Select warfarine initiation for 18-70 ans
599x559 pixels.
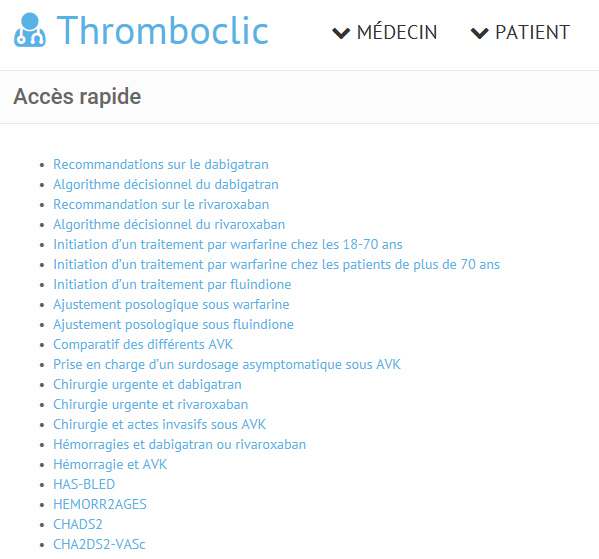(228, 245)
